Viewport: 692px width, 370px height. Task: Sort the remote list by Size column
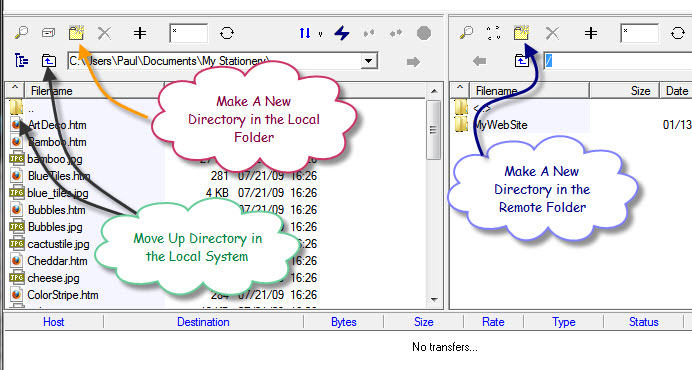624,91
